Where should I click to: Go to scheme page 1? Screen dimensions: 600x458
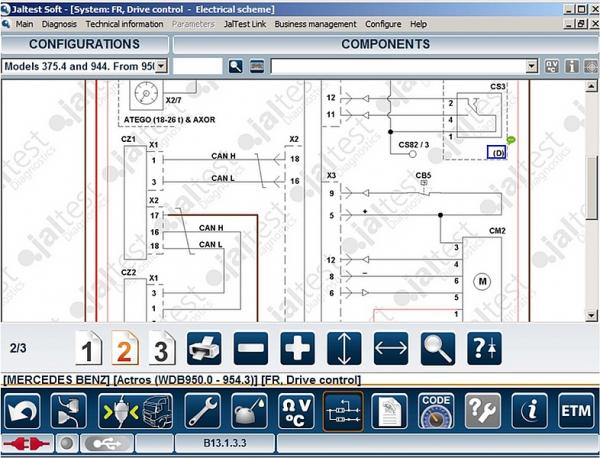(88, 348)
